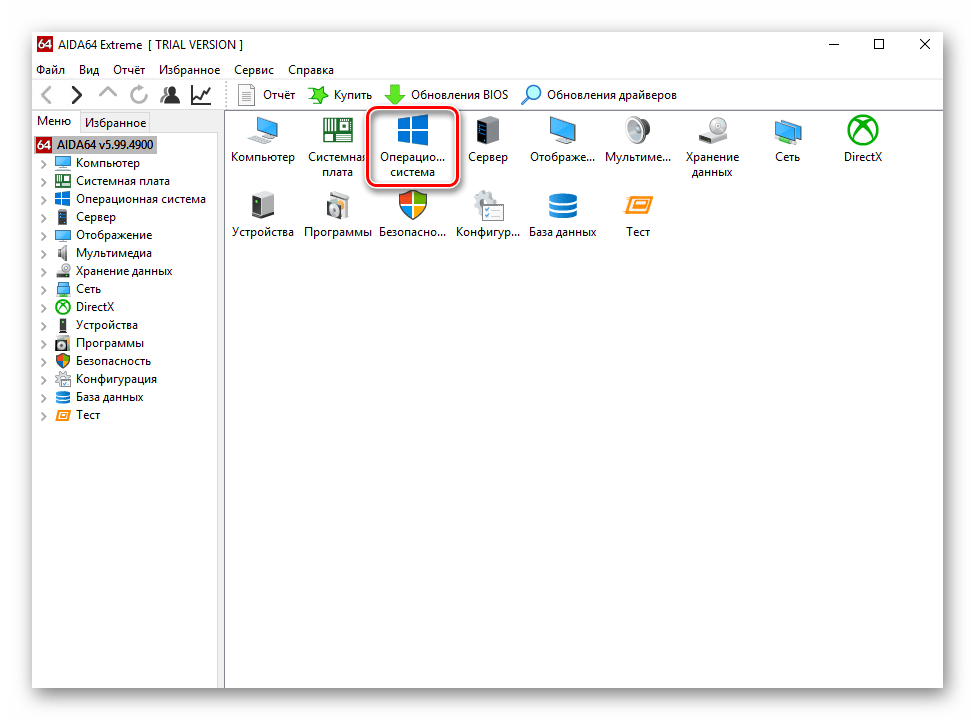Viewport: 975px width, 720px height.
Task: Click the Back navigation arrow
Action: 46,95
